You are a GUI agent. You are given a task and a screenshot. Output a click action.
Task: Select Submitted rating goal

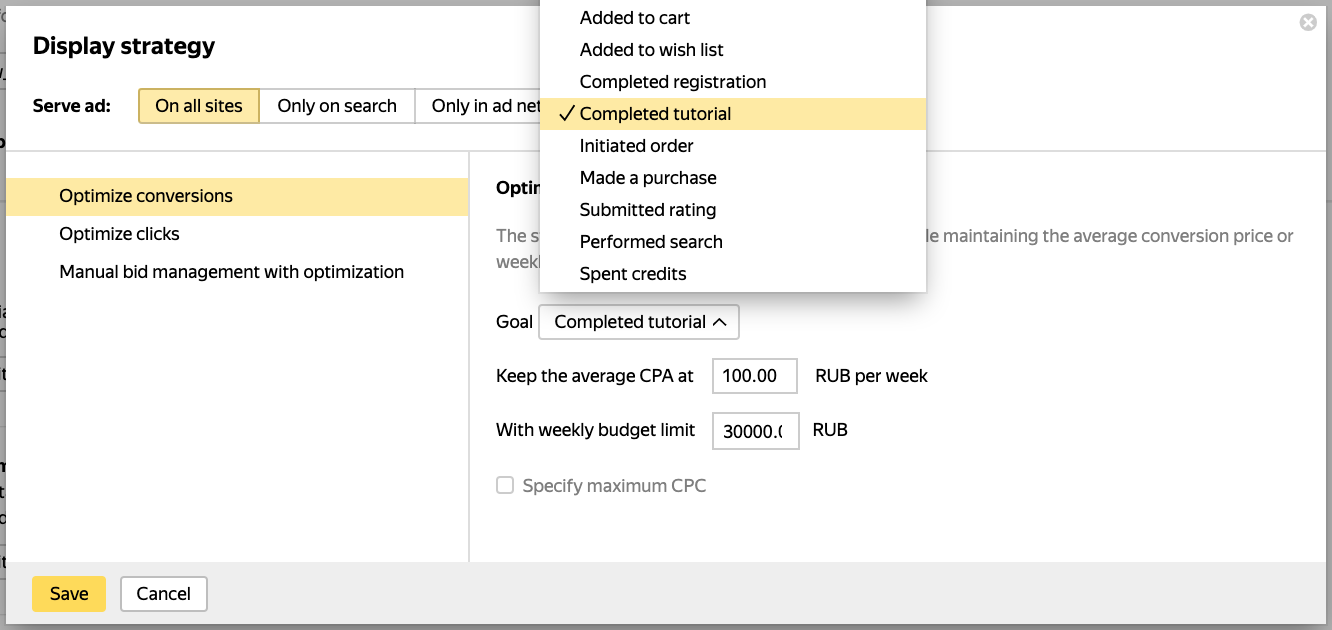pyautogui.click(x=647, y=210)
